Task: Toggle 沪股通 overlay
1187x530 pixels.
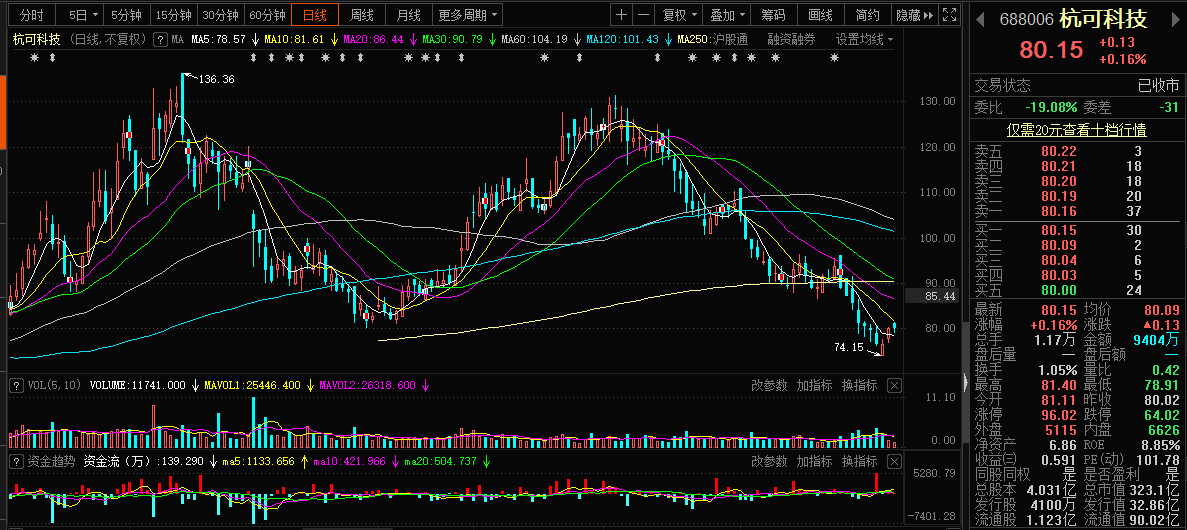Action: [x=730, y=39]
